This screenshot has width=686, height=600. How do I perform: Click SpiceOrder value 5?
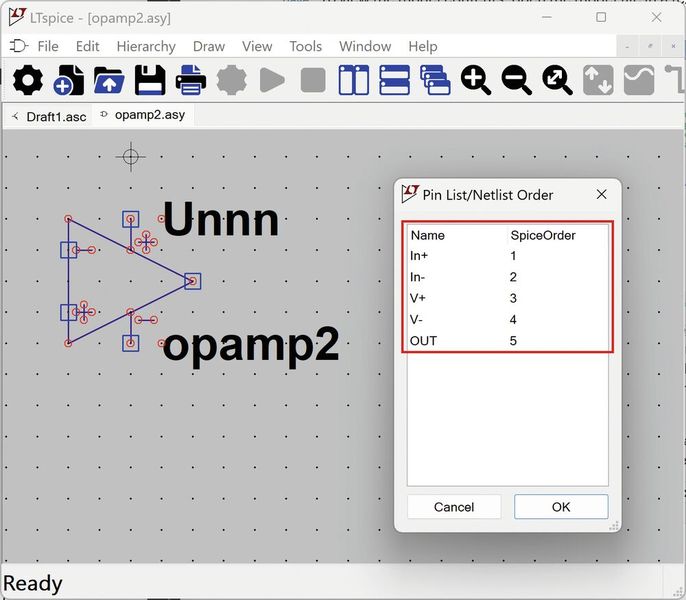click(x=513, y=340)
